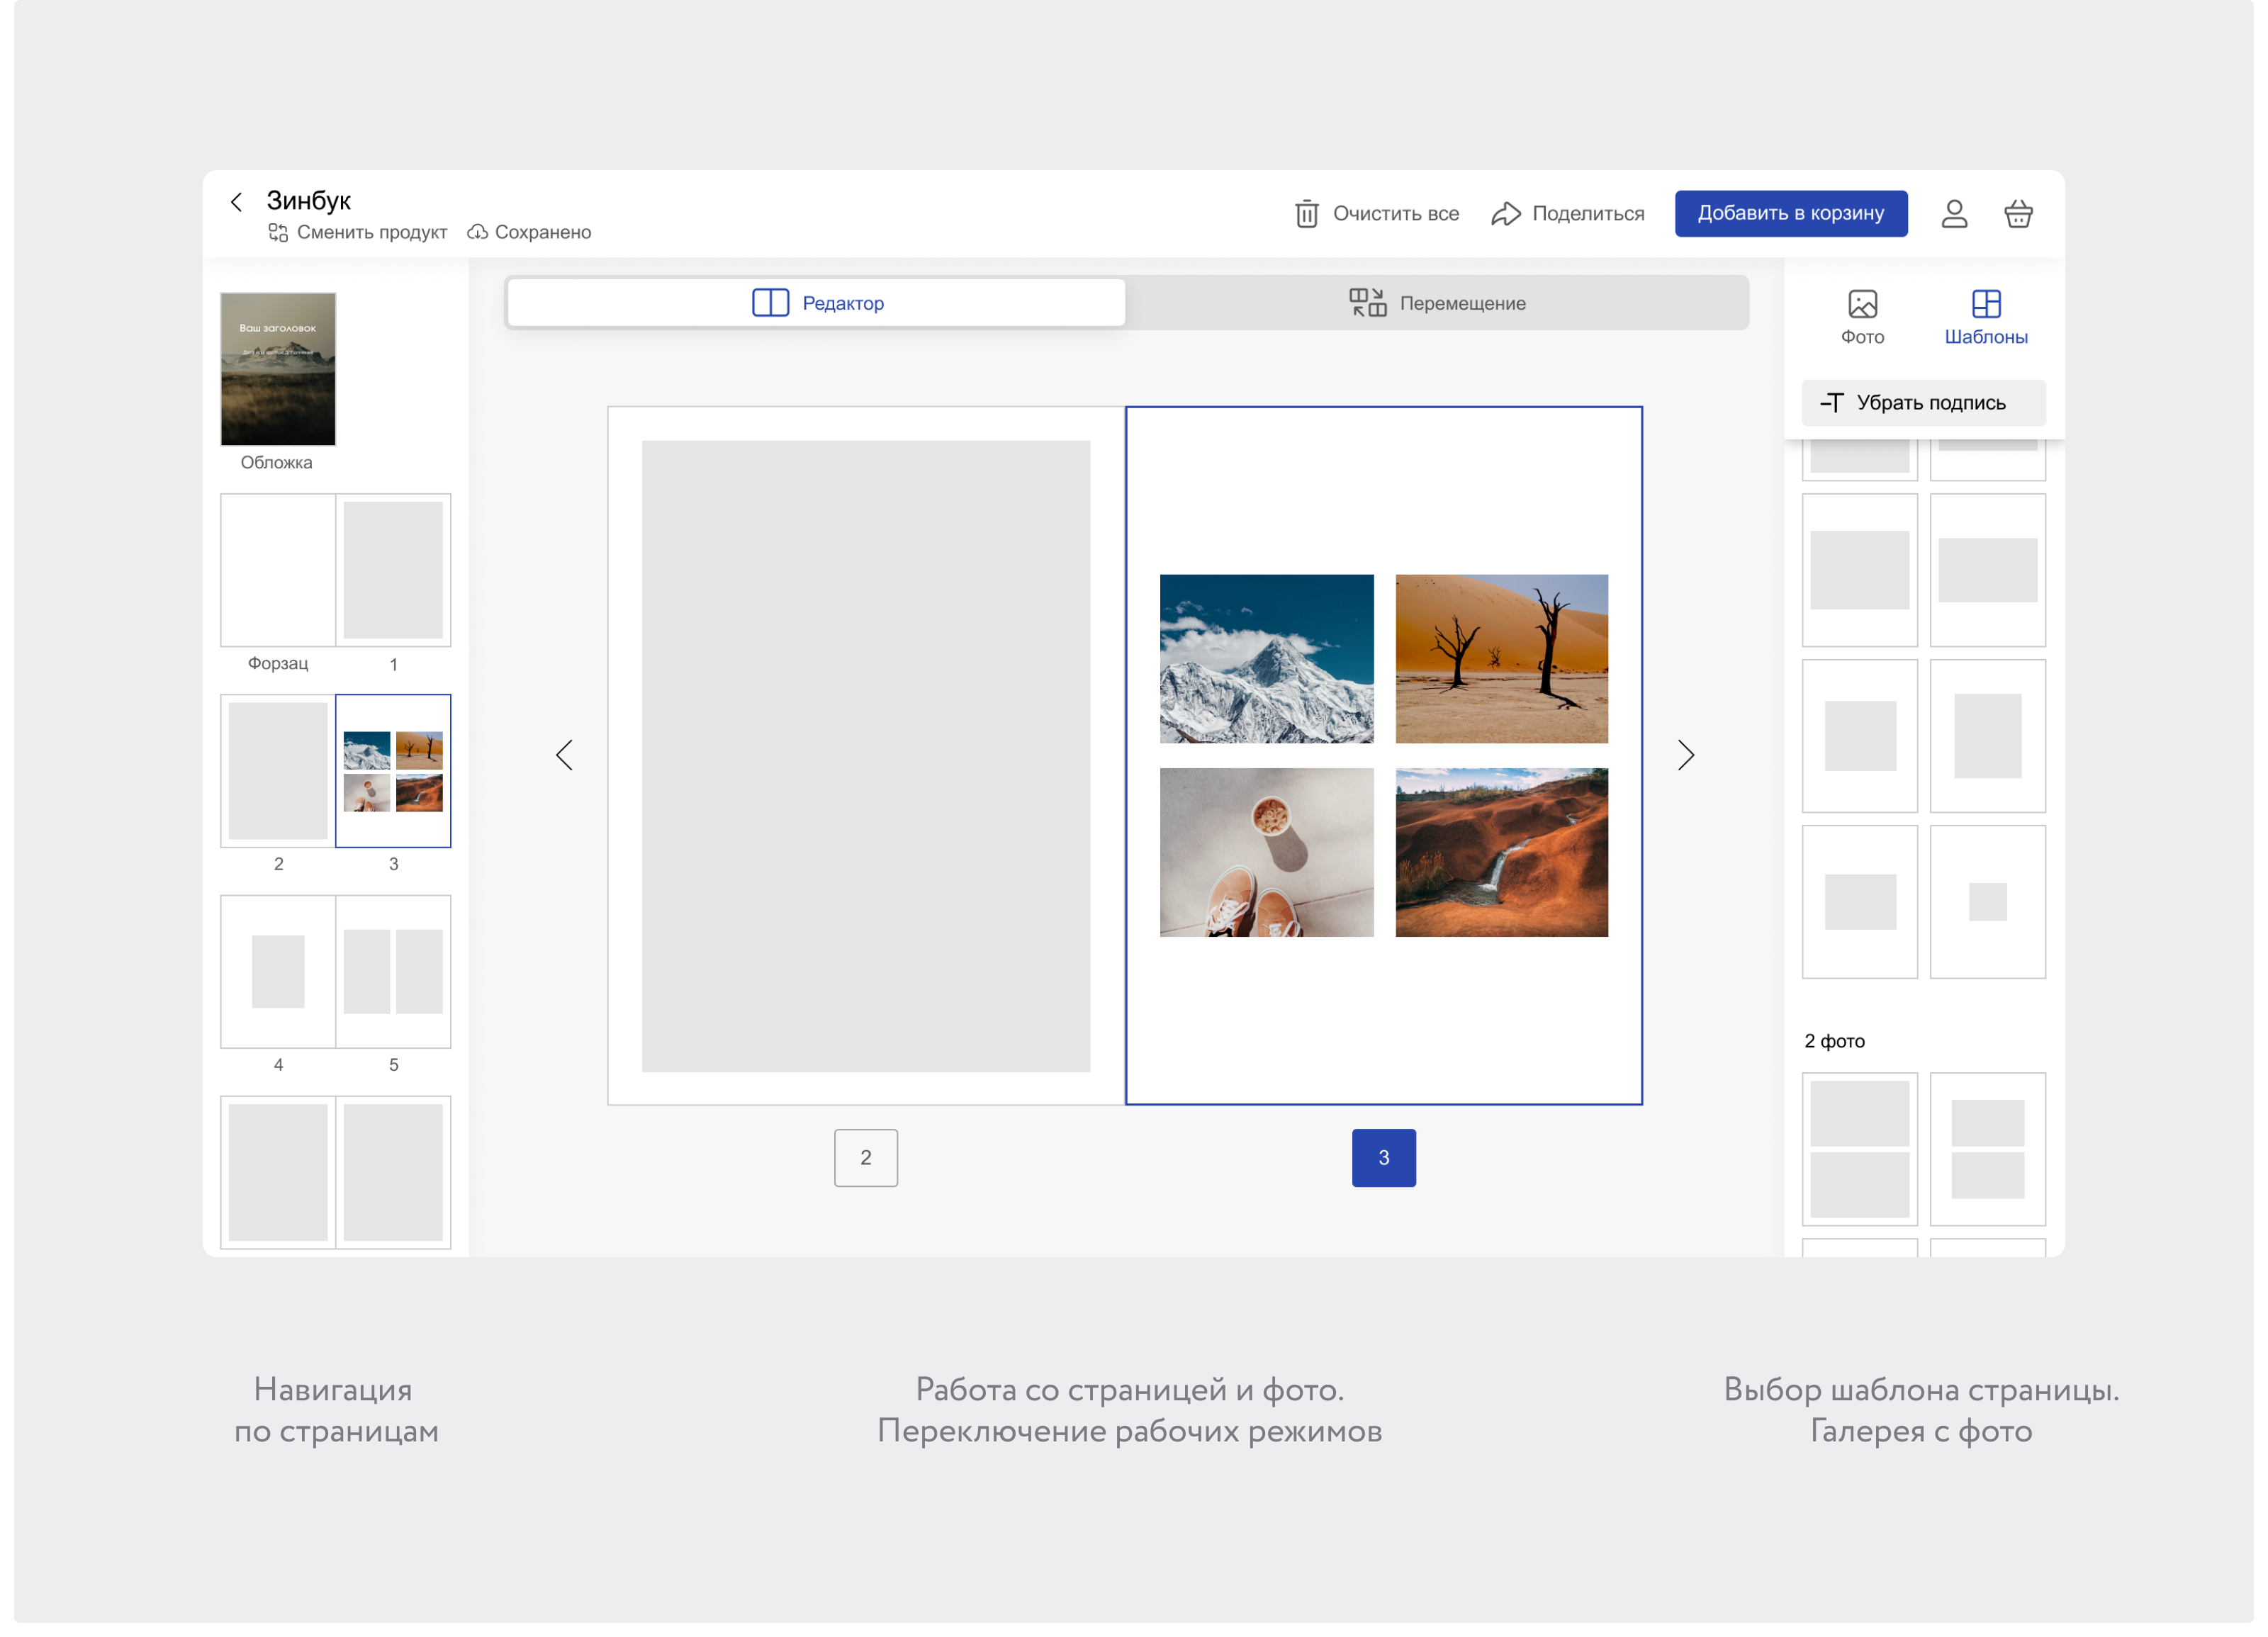Viewport: 2268px width, 1637px height.
Task: Switch to Перемещение mode
Action: (1437, 303)
